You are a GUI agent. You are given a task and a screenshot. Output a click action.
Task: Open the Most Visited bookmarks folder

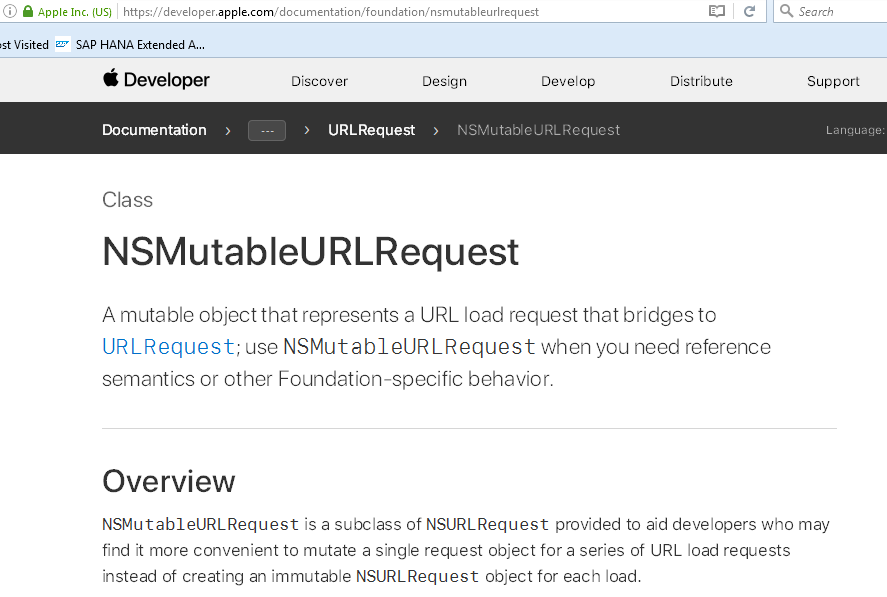click(x=24, y=45)
